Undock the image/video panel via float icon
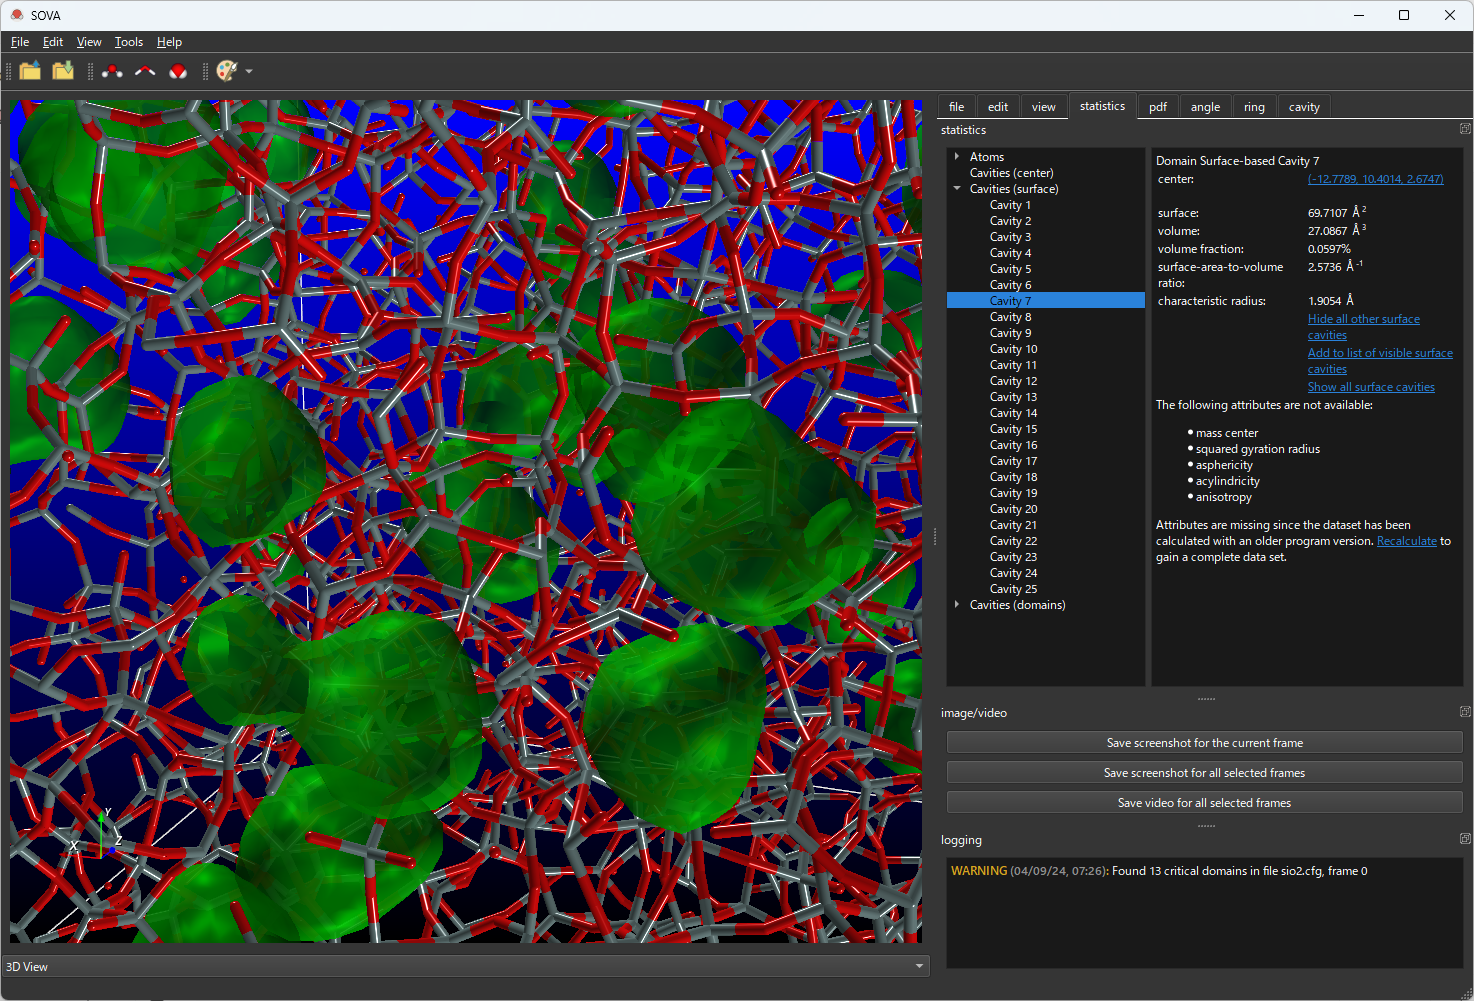This screenshot has height=1001, width=1474. (1465, 712)
